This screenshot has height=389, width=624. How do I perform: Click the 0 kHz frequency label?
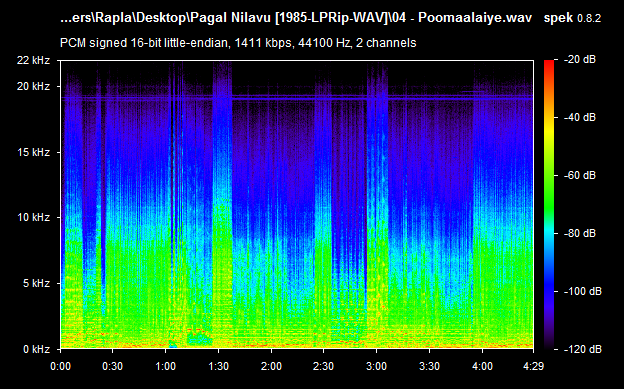click(x=36, y=349)
